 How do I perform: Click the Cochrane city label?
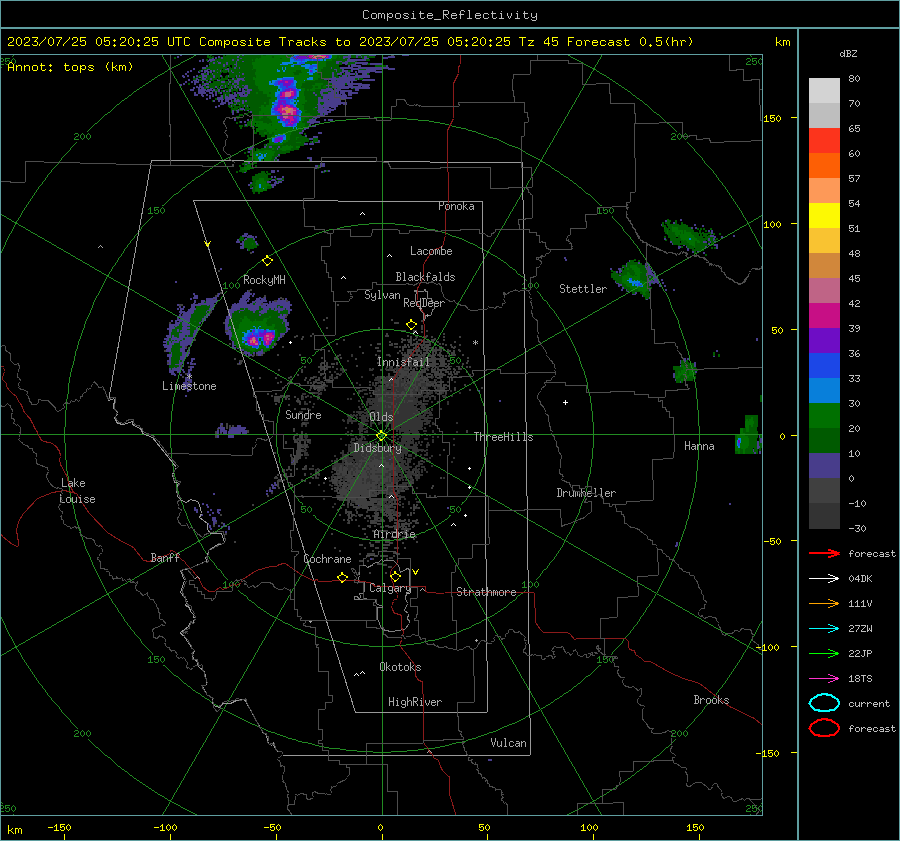point(327,559)
